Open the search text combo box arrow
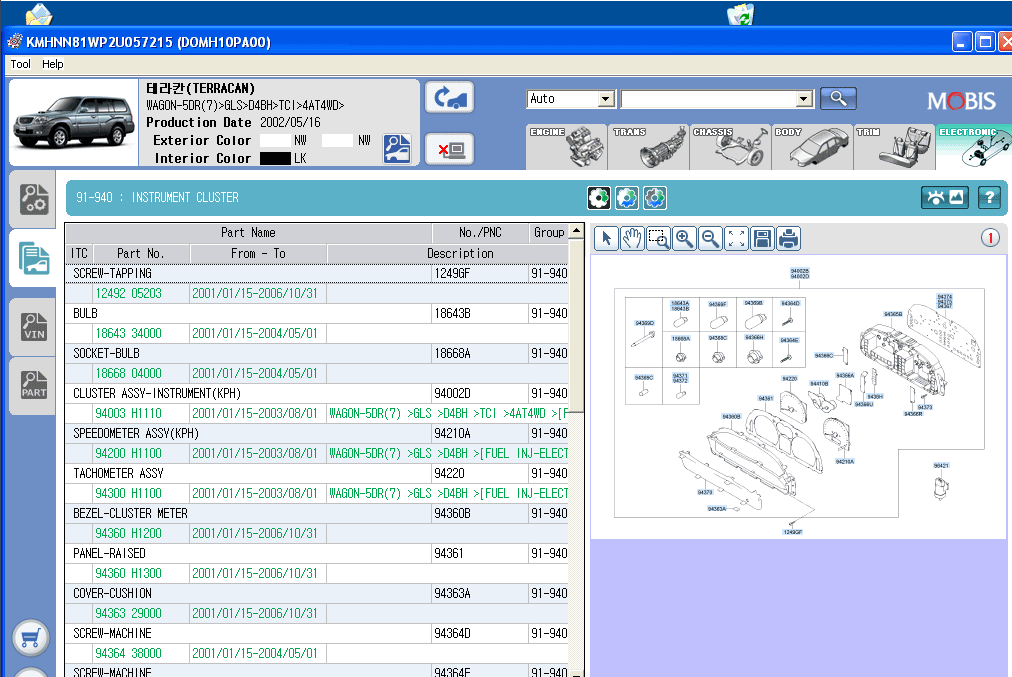This screenshot has height=677, width=1012. pyautogui.click(x=804, y=99)
